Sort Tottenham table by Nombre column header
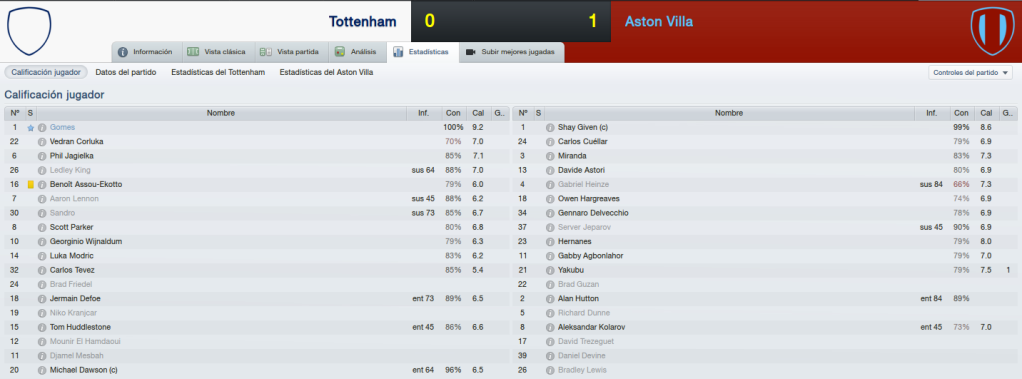The image size is (1022, 379). pos(221,113)
